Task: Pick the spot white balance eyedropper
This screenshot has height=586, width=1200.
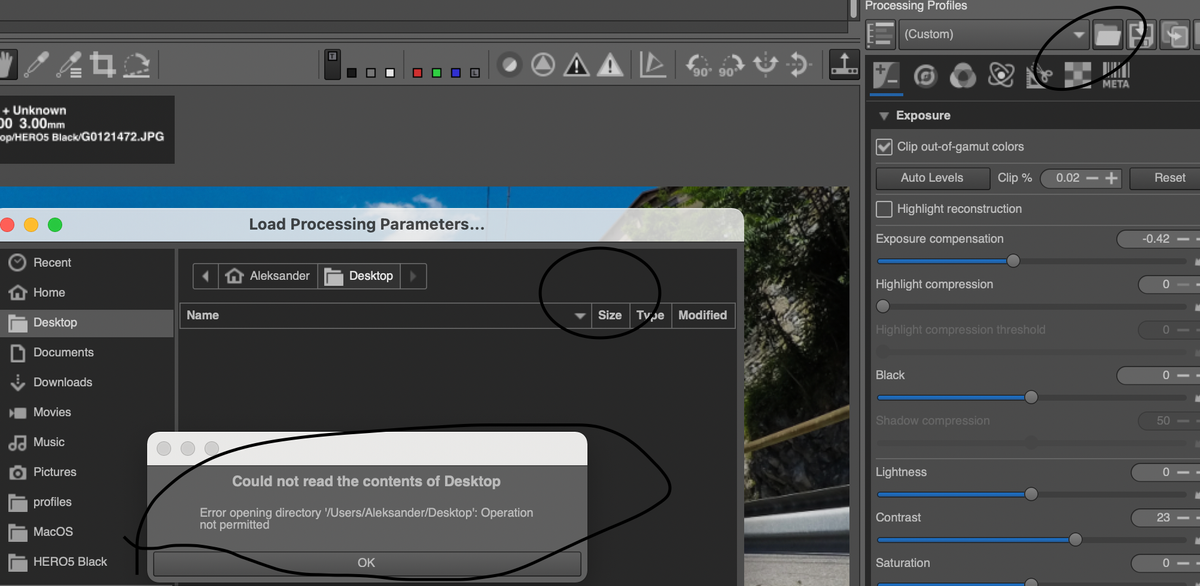Action: pyautogui.click(x=36, y=66)
